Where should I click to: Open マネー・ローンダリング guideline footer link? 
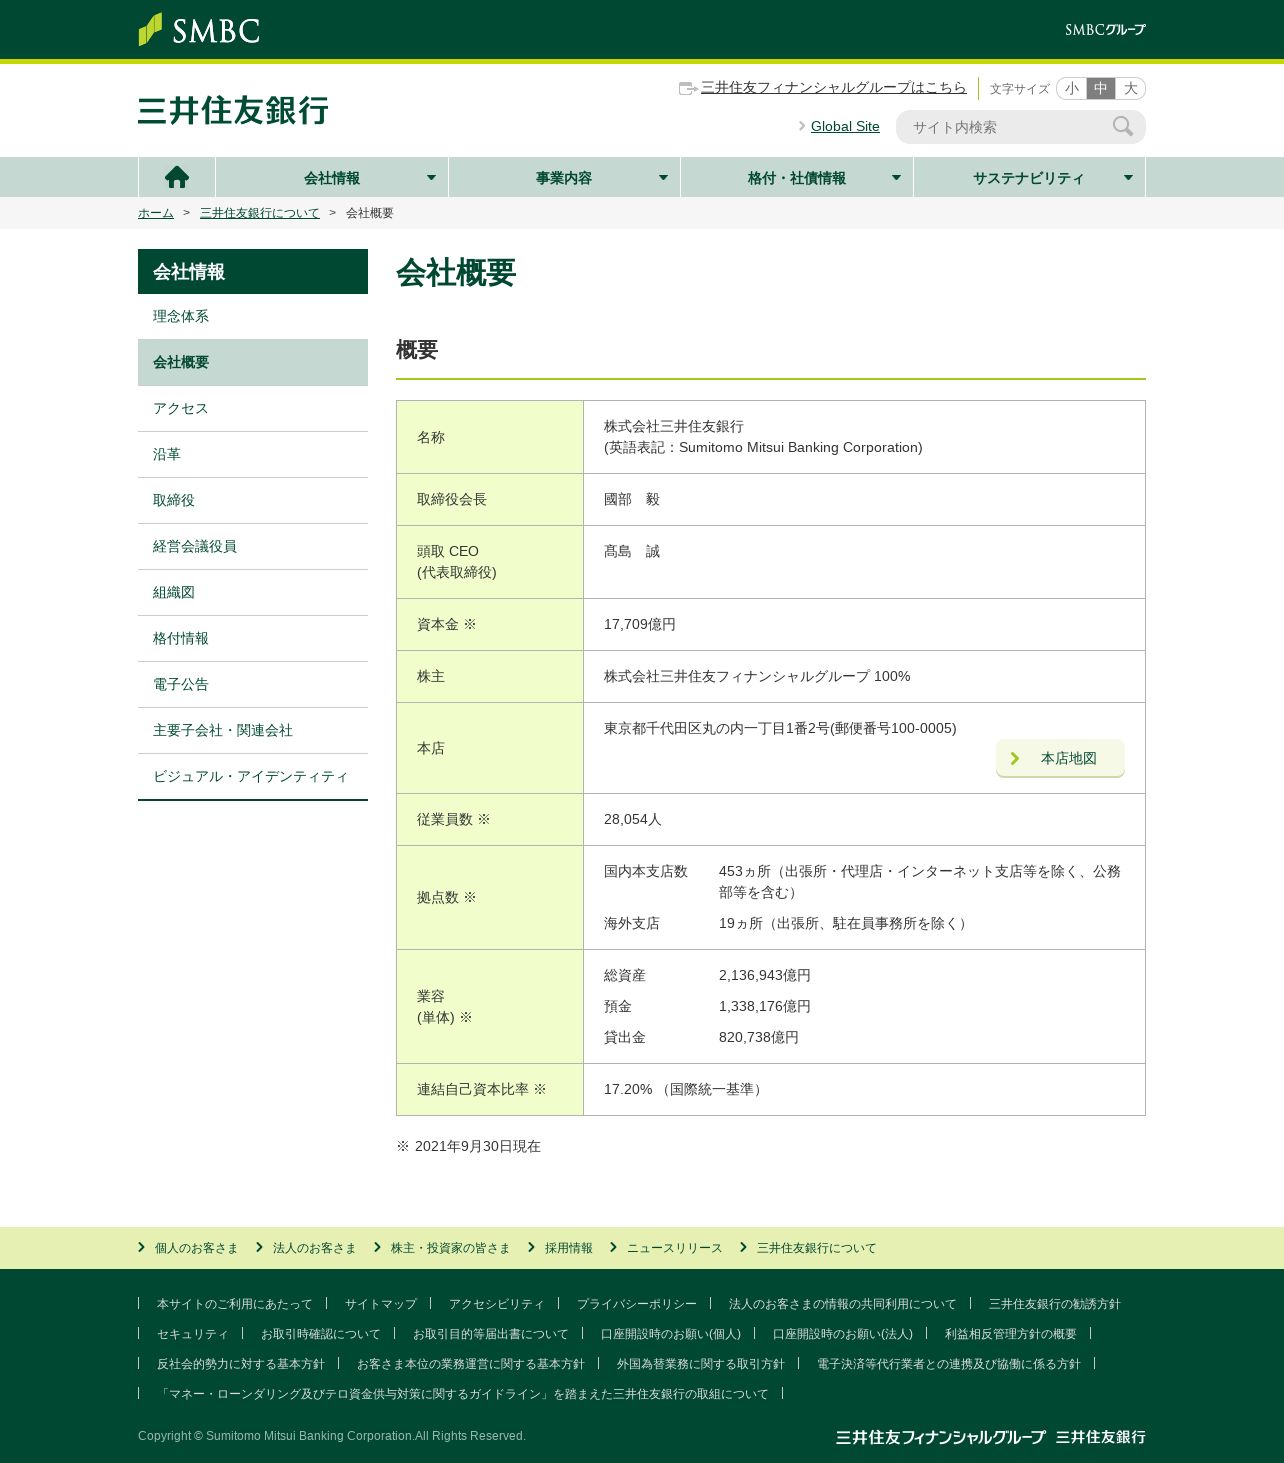tap(462, 1394)
